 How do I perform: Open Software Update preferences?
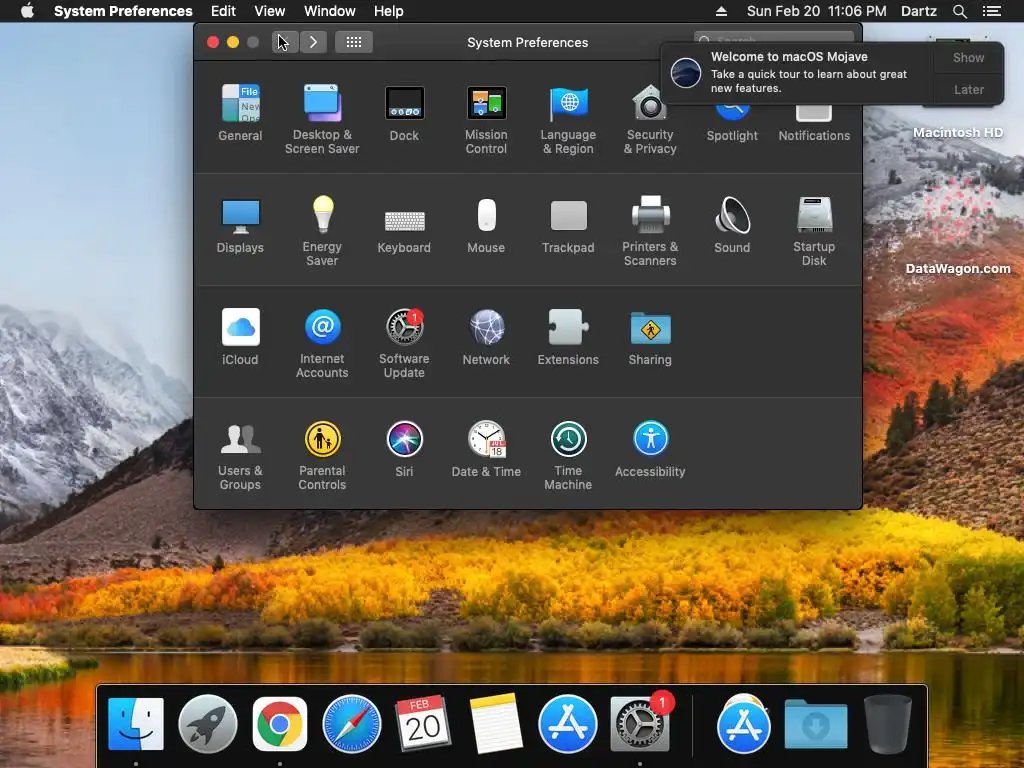[x=404, y=343]
